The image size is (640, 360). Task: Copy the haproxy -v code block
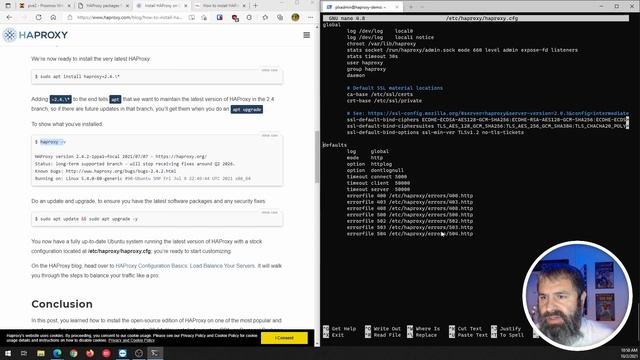(269, 136)
